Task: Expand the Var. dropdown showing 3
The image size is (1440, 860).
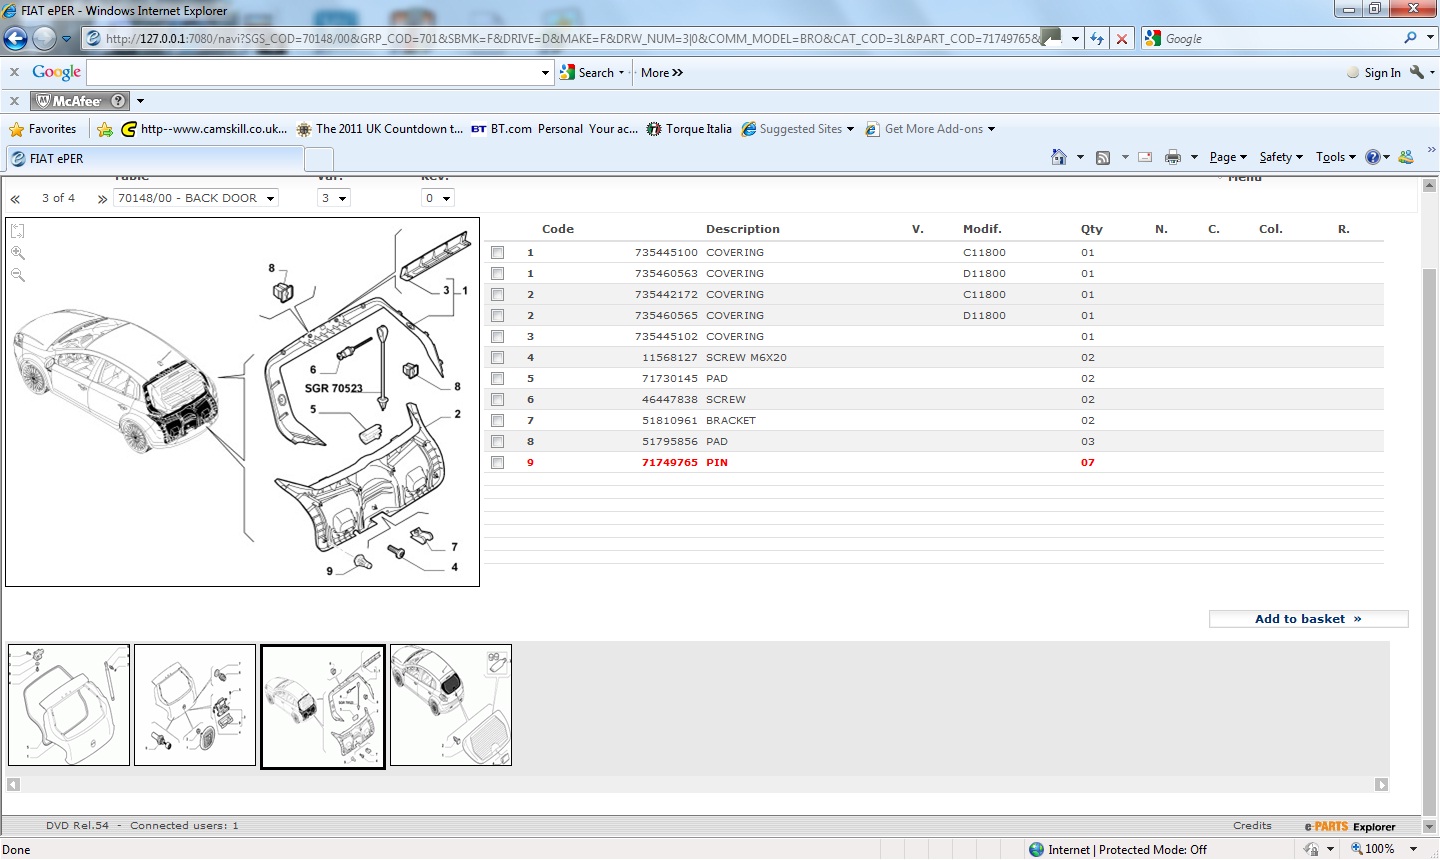Action: pos(333,198)
